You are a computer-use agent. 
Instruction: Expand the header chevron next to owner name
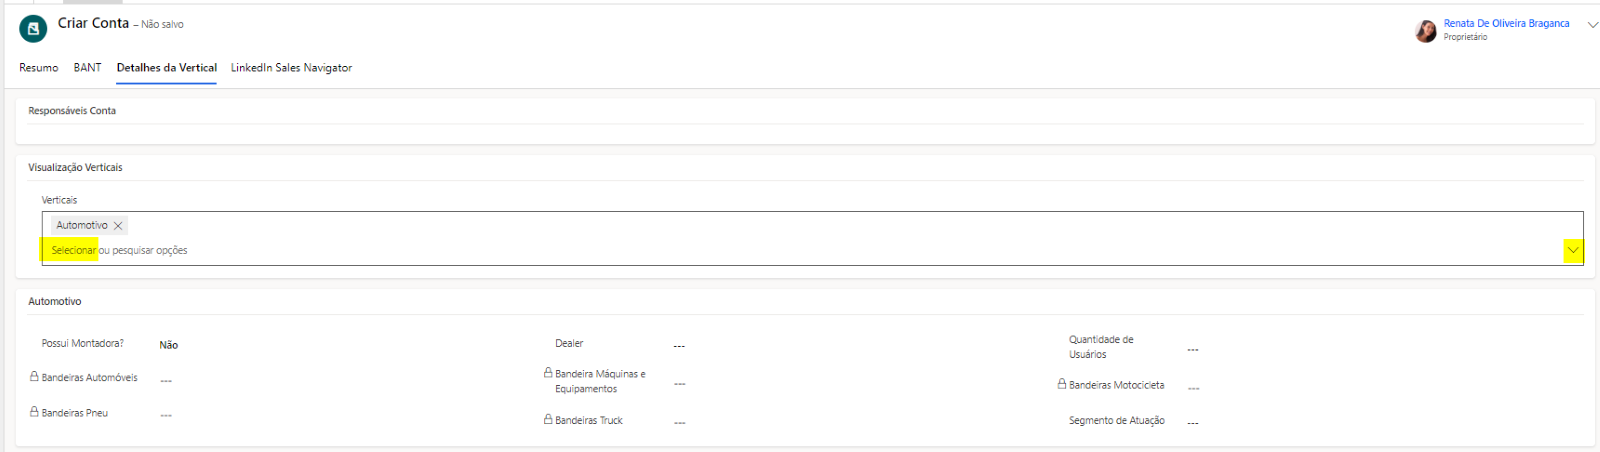pos(1592,25)
